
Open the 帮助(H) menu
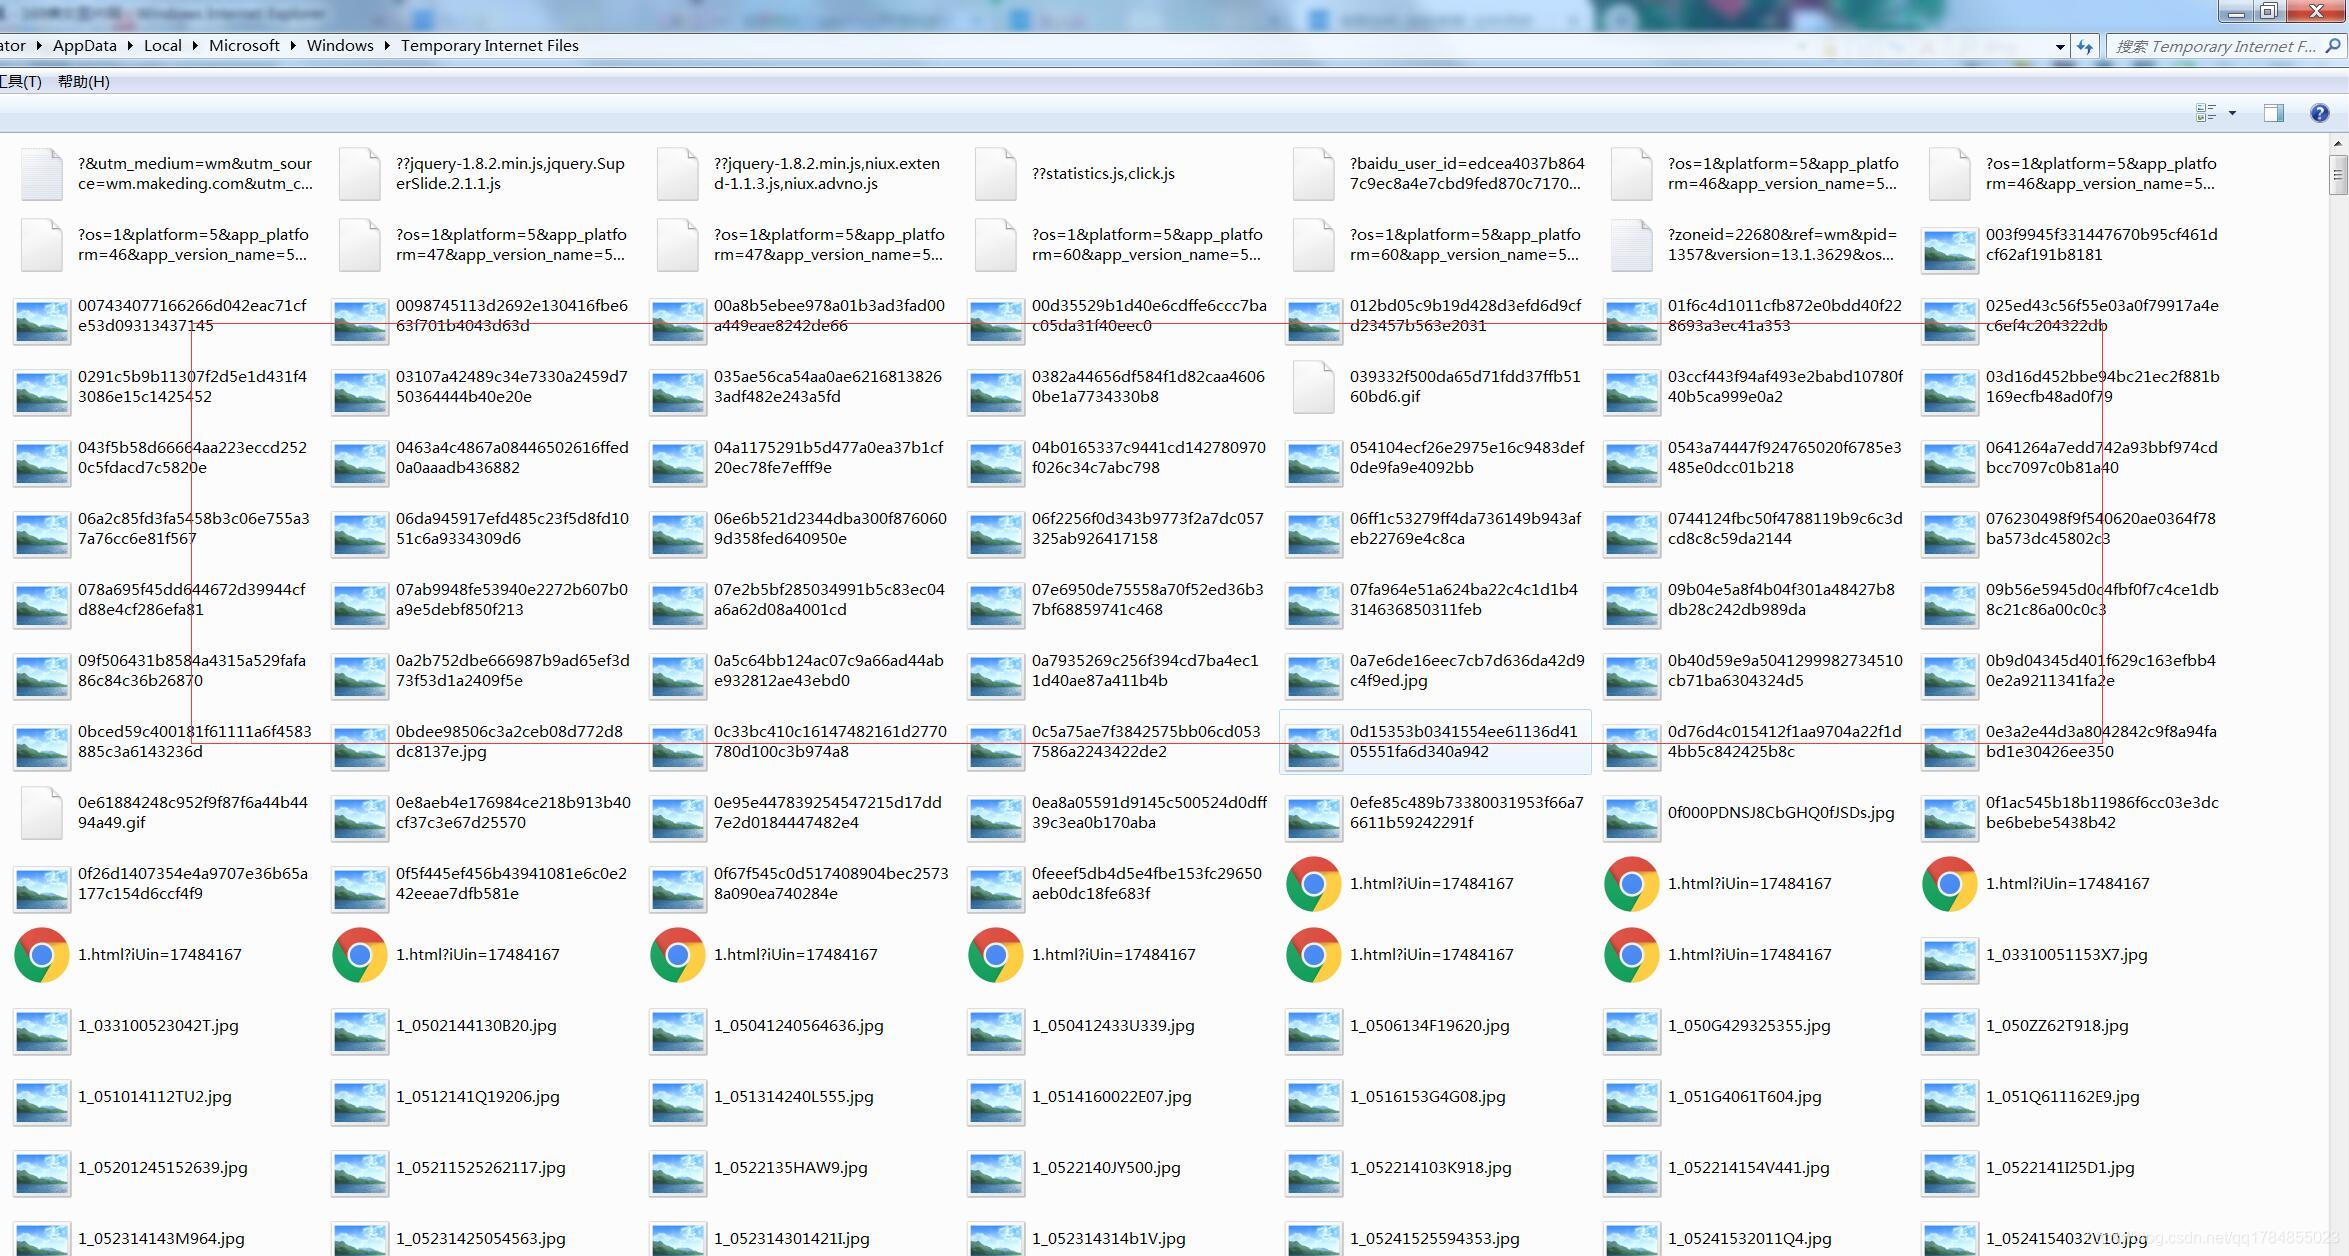click(x=83, y=82)
